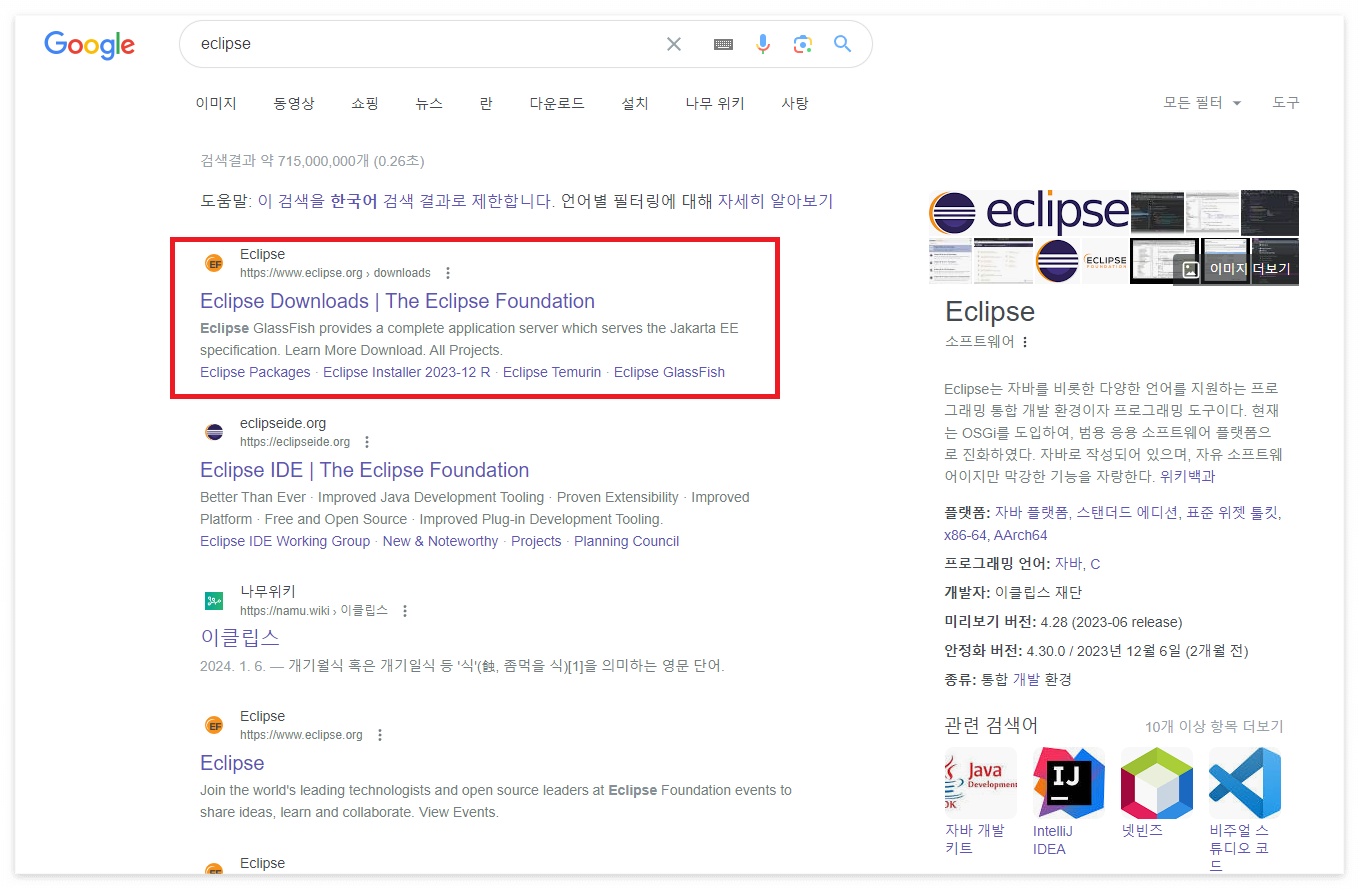Click 자세히 알아보기 link
Screen dimensions: 1359x889
click(775, 201)
